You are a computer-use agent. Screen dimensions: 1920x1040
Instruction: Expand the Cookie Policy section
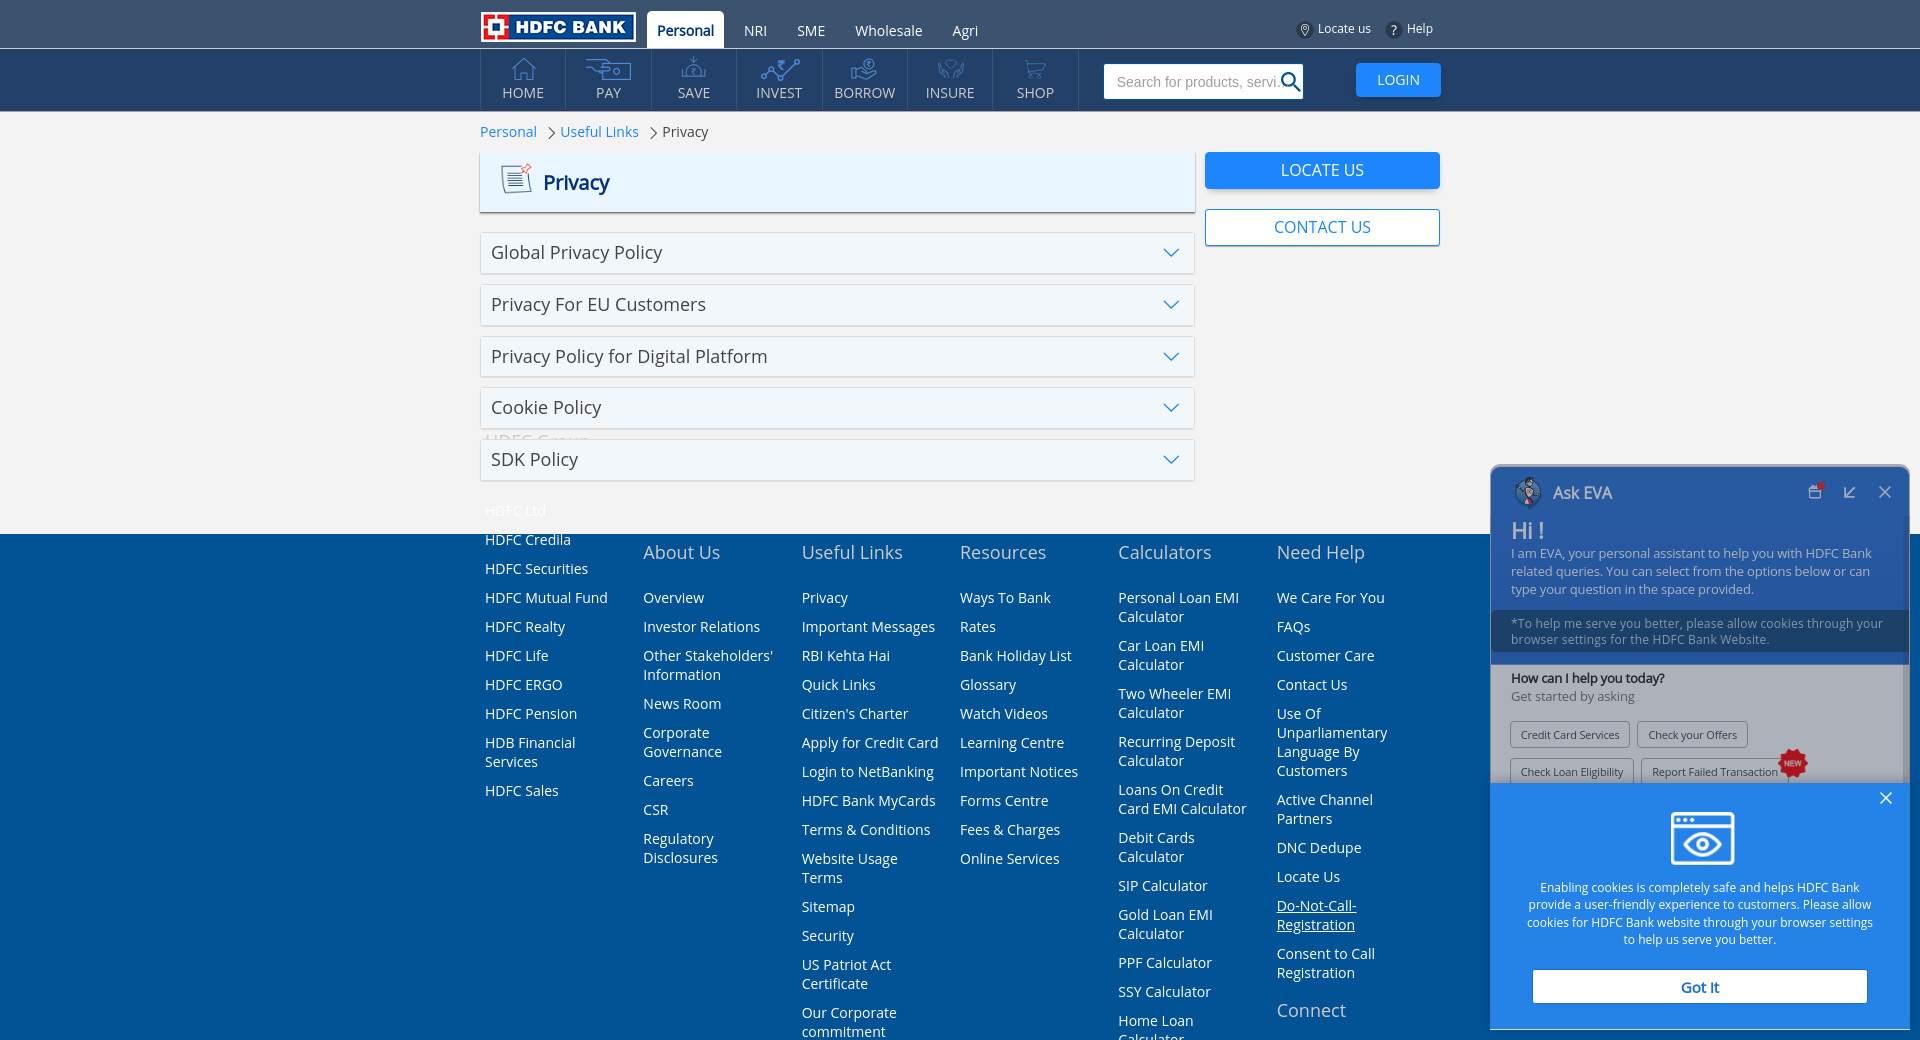click(1170, 408)
